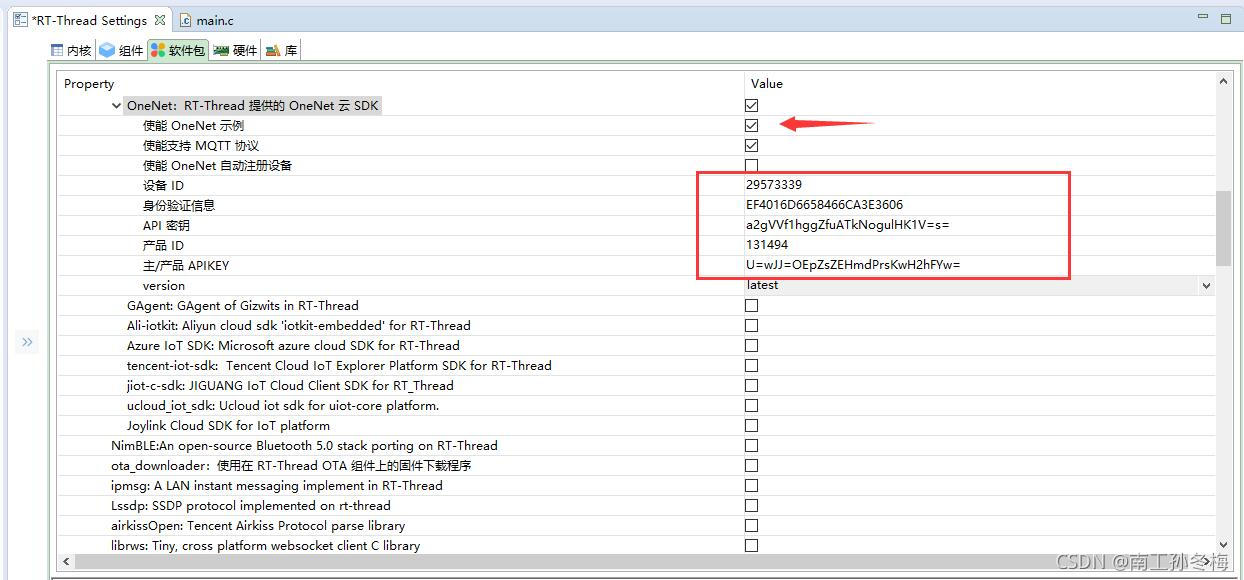The image size is (1244, 580).
Task: Select the librws websocket client row label
Action: (265, 545)
